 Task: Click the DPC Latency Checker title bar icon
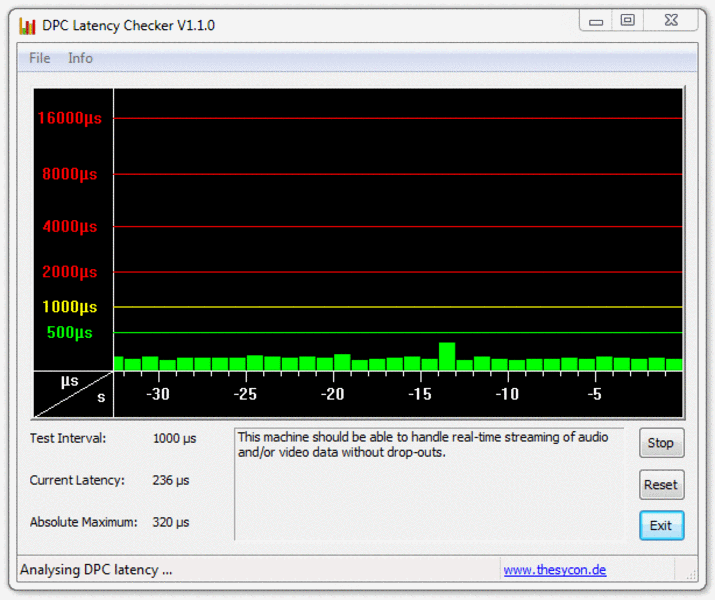(x=27, y=25)
